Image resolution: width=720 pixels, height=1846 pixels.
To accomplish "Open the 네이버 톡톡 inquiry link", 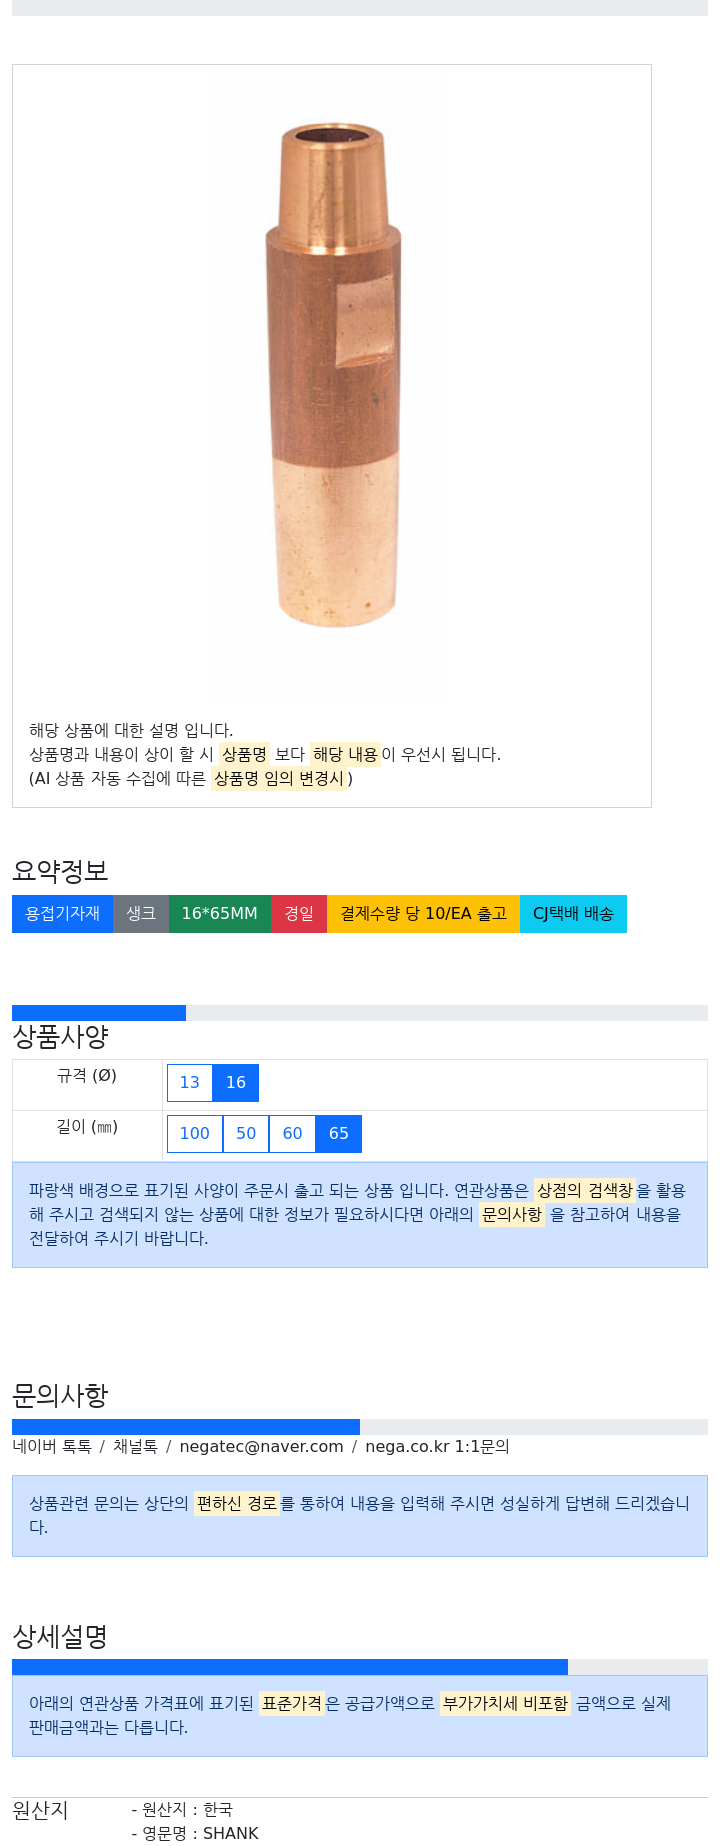I will tap(52, 1447).
